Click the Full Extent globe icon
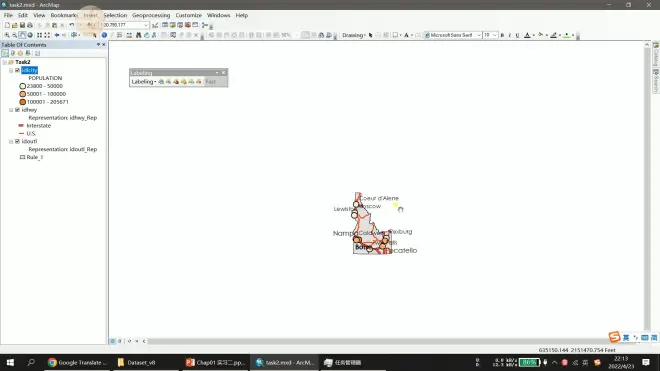The image size is (660, 371). point(30,35)
